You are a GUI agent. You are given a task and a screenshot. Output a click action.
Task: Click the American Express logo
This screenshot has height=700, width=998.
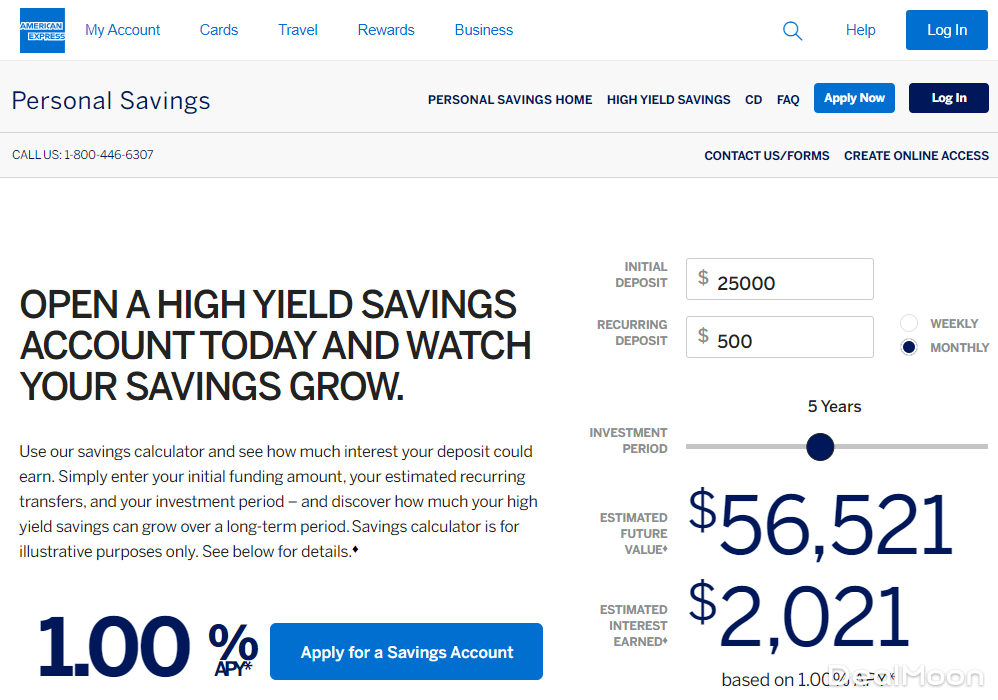click(x=42, y=30)
